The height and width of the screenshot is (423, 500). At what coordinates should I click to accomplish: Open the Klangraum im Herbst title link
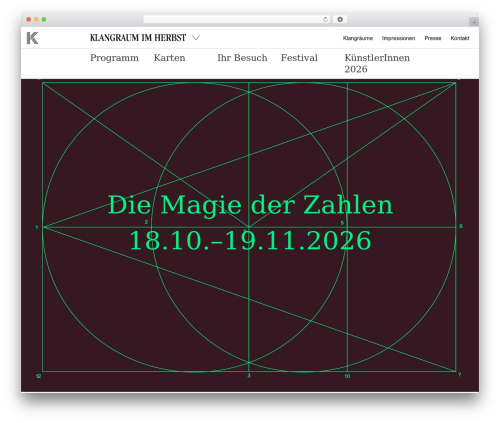coord(138,38)
